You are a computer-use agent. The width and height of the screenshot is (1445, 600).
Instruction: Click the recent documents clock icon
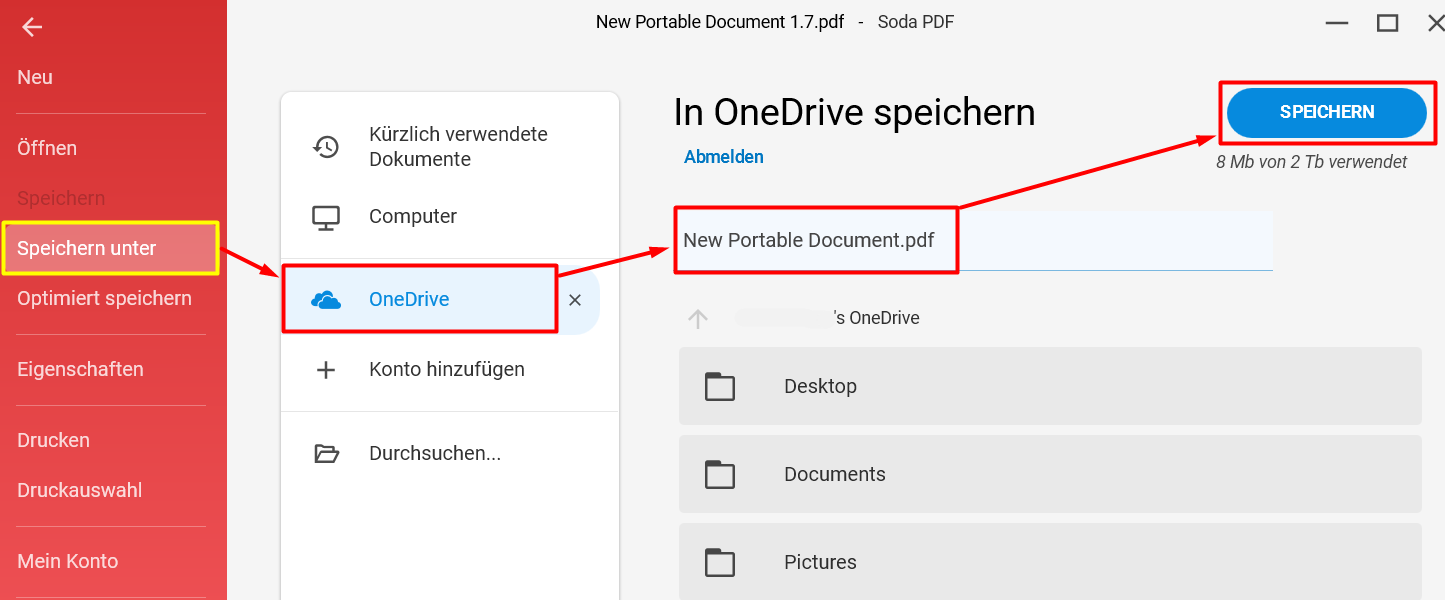point(326,147)
